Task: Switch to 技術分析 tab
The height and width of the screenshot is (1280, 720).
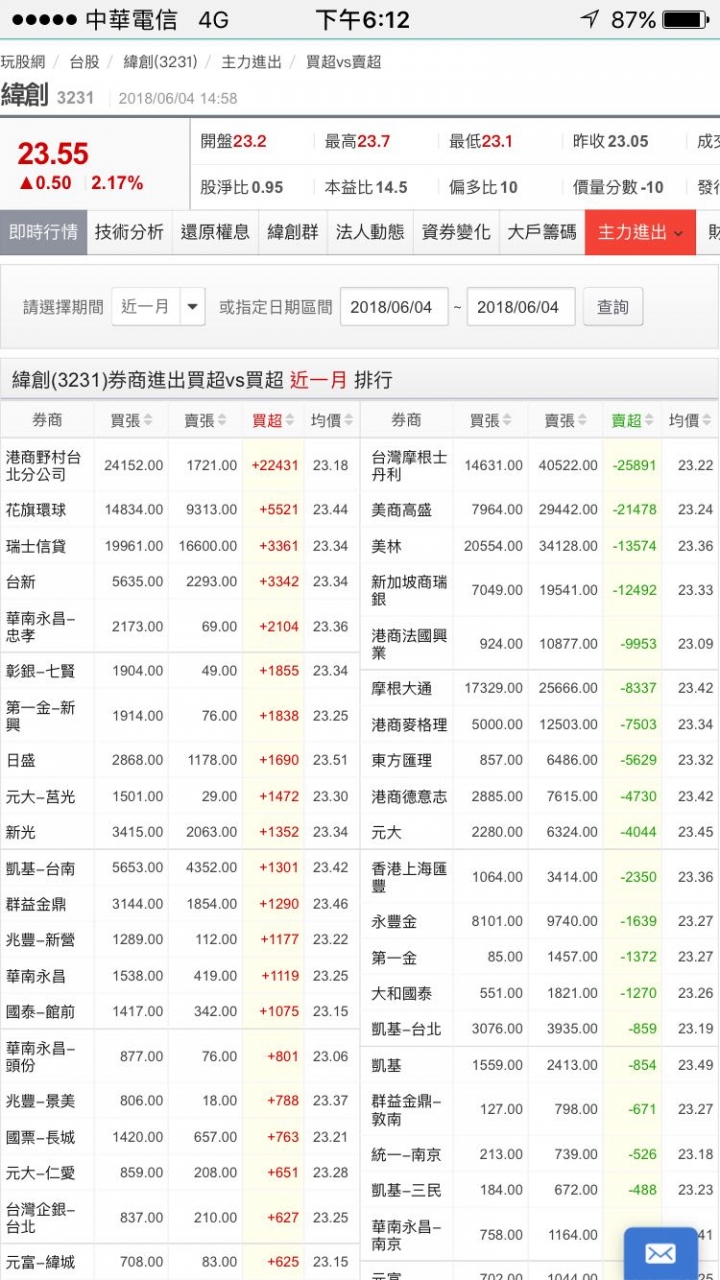Action: 129,232
